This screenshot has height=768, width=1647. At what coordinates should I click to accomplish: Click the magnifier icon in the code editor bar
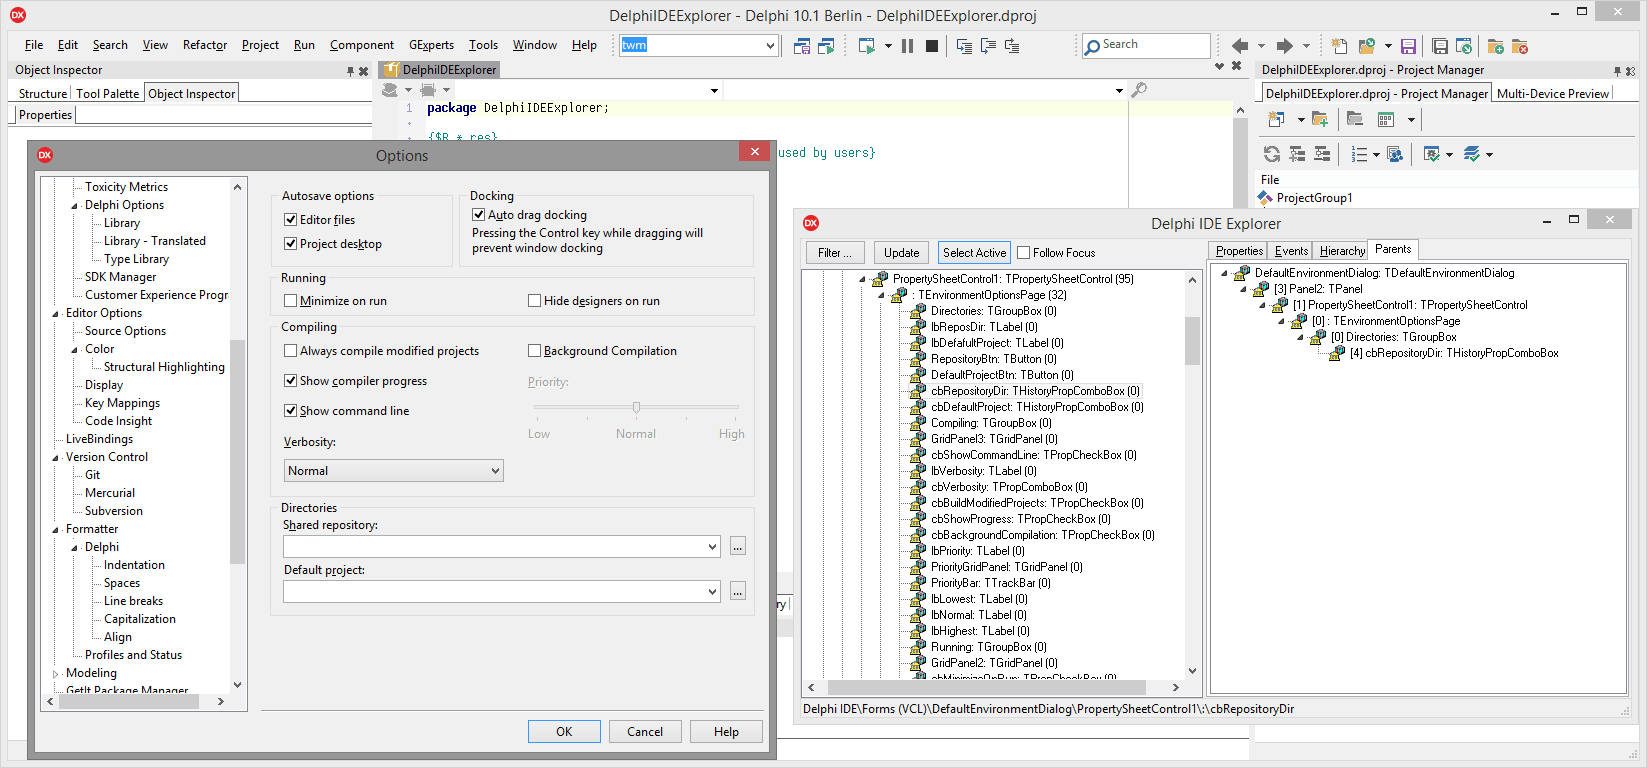1139,90
